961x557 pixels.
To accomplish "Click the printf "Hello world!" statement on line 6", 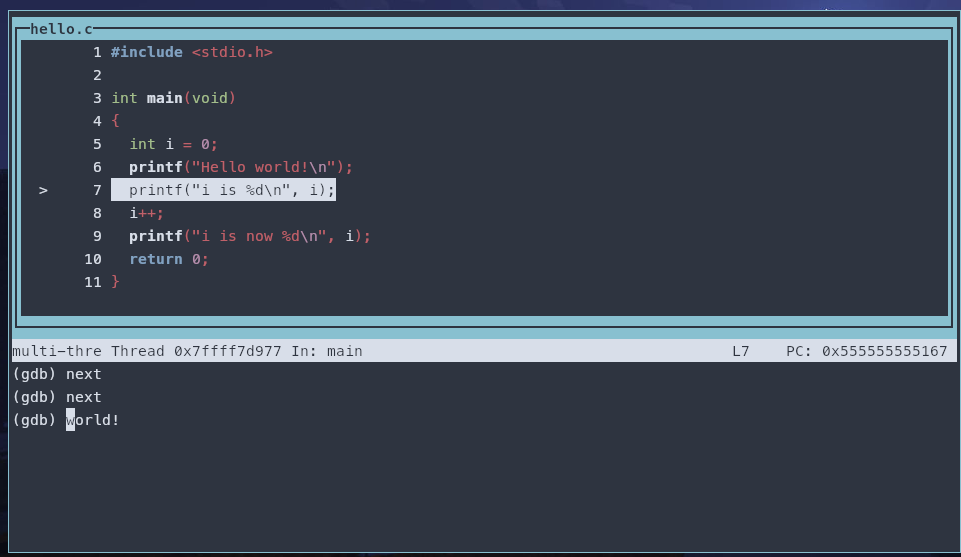I will (x=241, y=167).
